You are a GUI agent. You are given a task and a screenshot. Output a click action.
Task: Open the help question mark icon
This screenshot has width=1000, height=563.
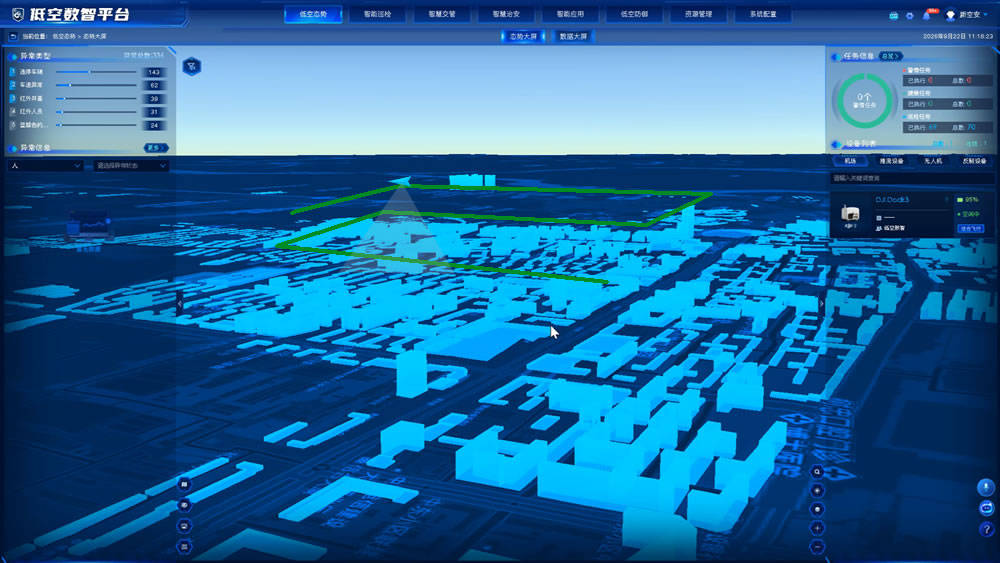[986, 529]
